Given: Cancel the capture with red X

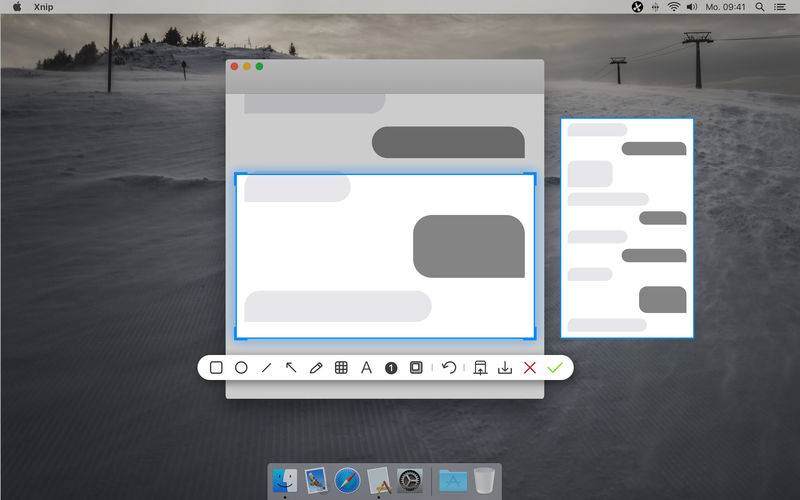Looking at the screenshot, I should (x=530, y=367).
